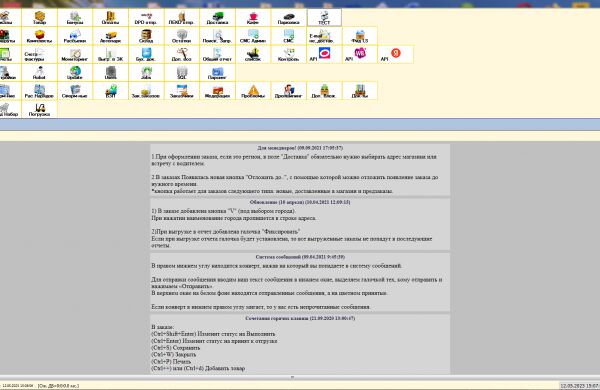The height and width of the screenshot is (390, 600).
Task: Open the Бонусы module
Action: coord(75,18)
